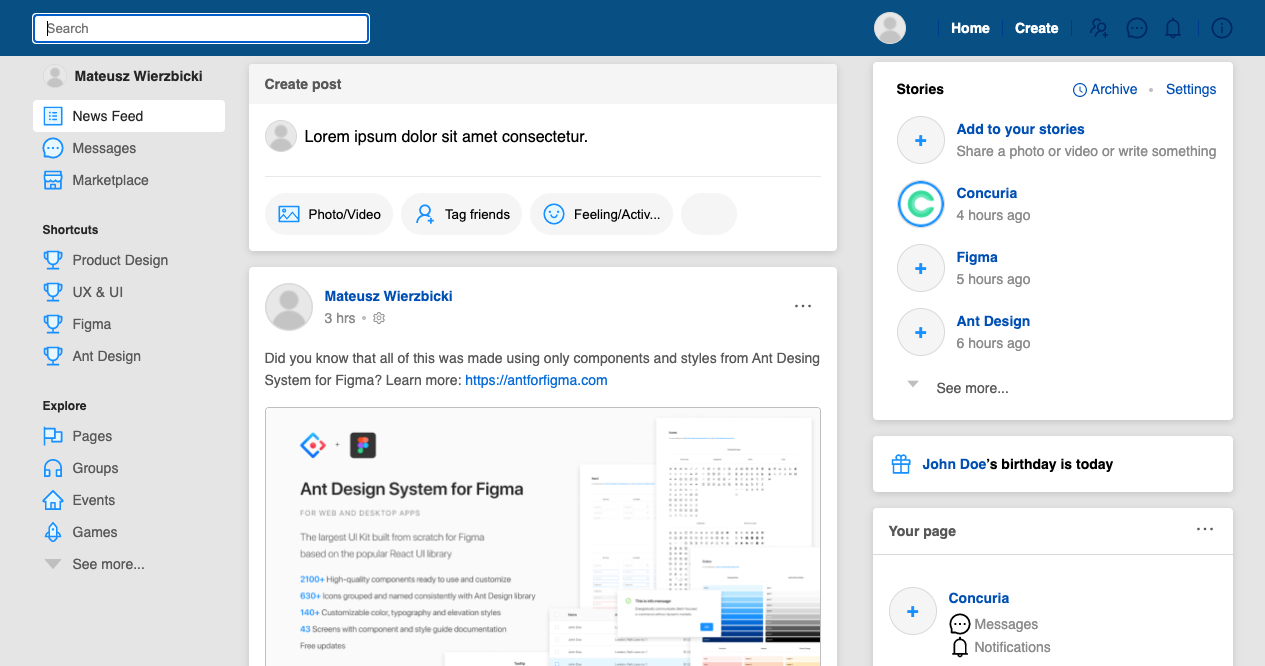Select News Feed in sidebar
Image resolution: width=1265 pixels, height=666 pixels.
tap(129, 116)
